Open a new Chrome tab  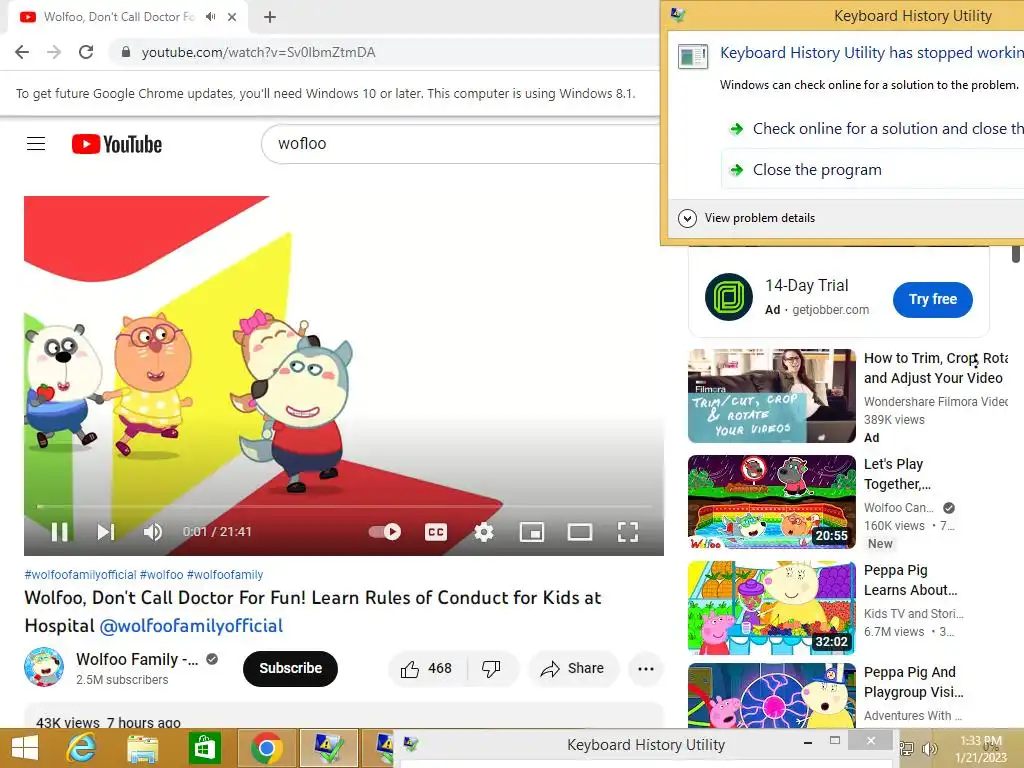270,17
